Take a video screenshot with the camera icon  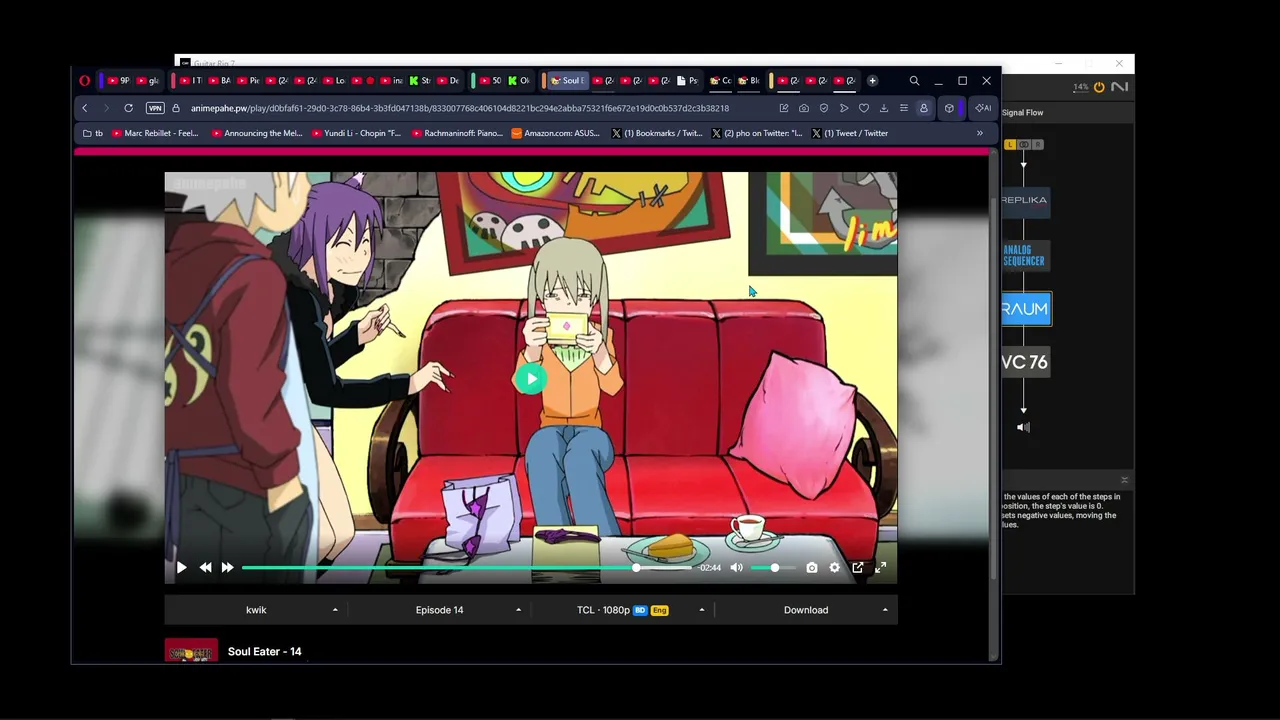click(811, 567)
